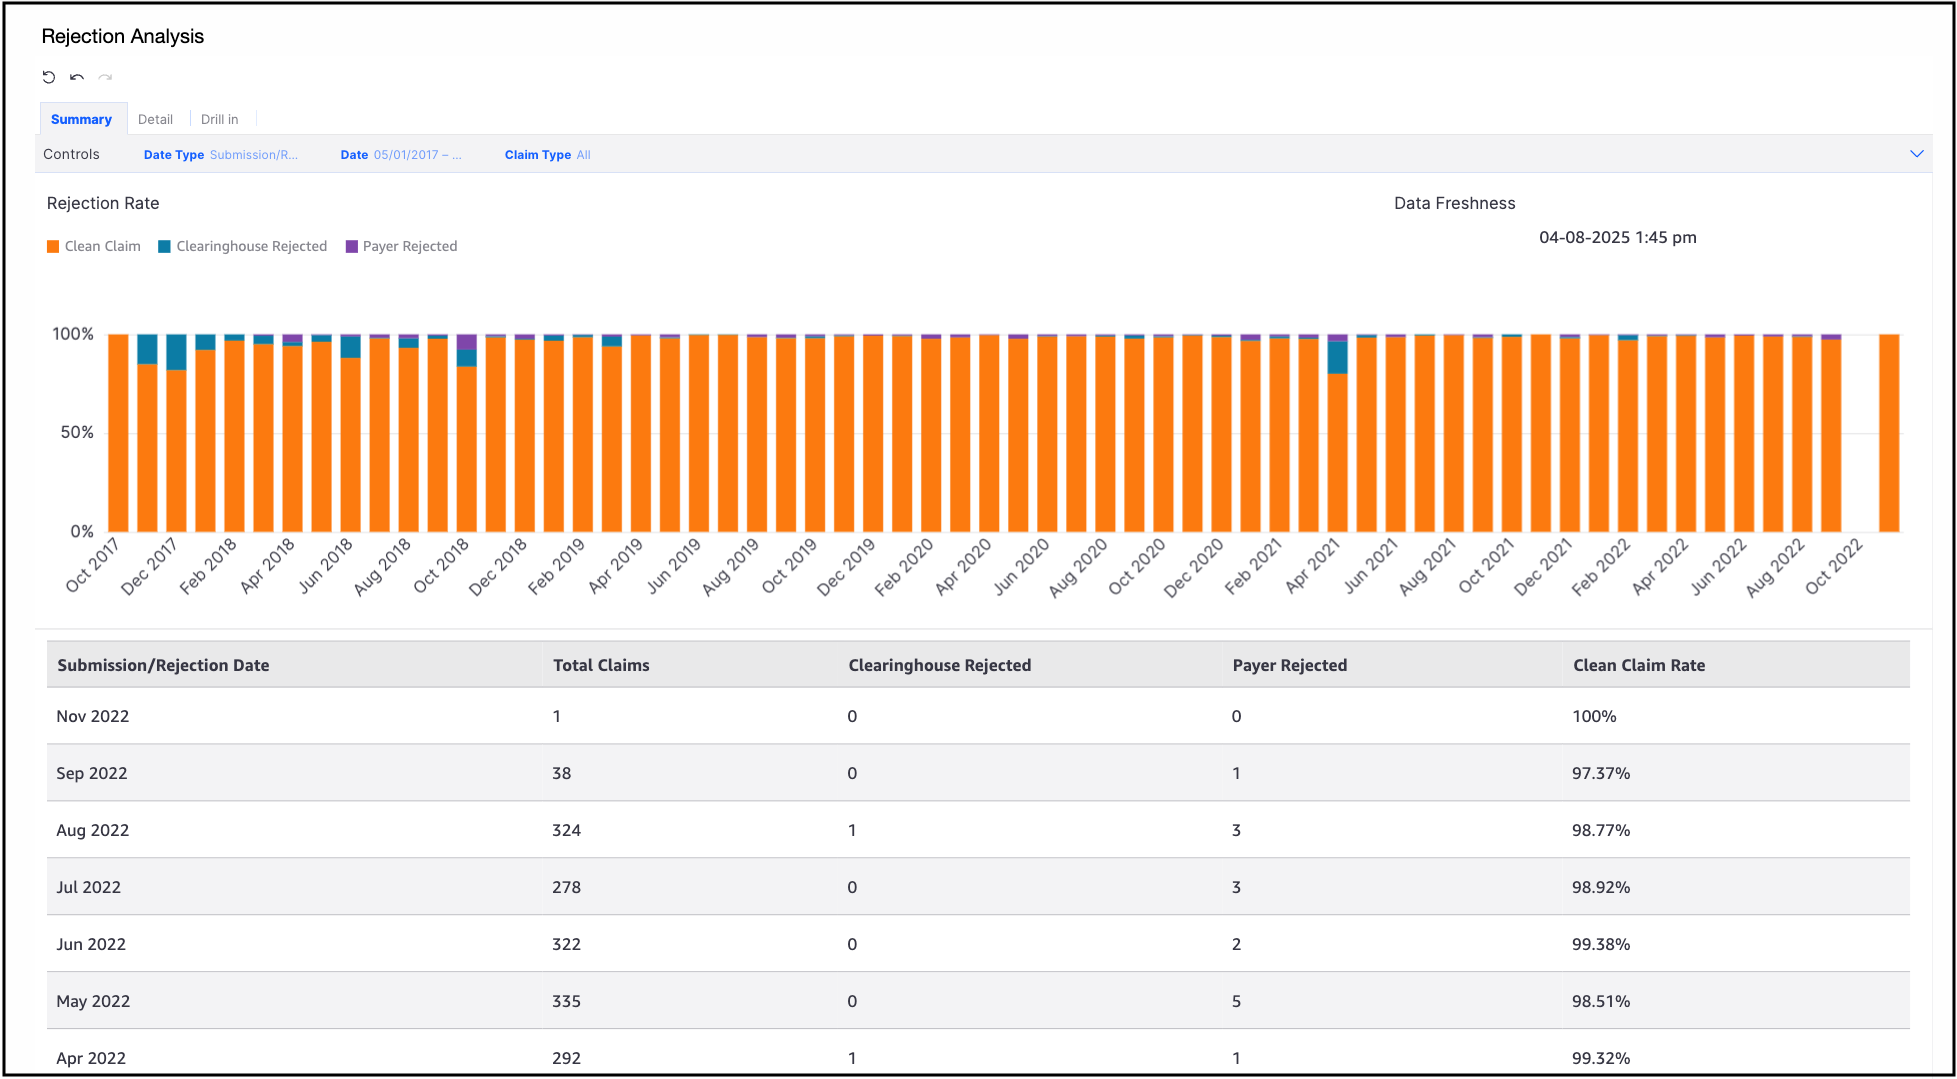Click the 98.77% clean claim rate
This screenshot has height=1079, width=1957.
pyautogui.click(x=1601, y=830)
